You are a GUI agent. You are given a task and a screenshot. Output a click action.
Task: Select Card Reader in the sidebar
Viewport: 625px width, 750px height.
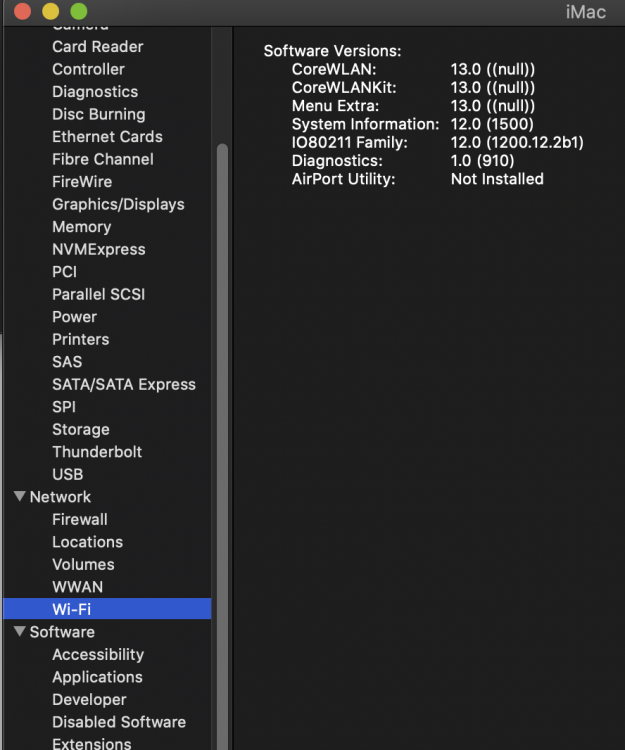(x=98, y=47)
